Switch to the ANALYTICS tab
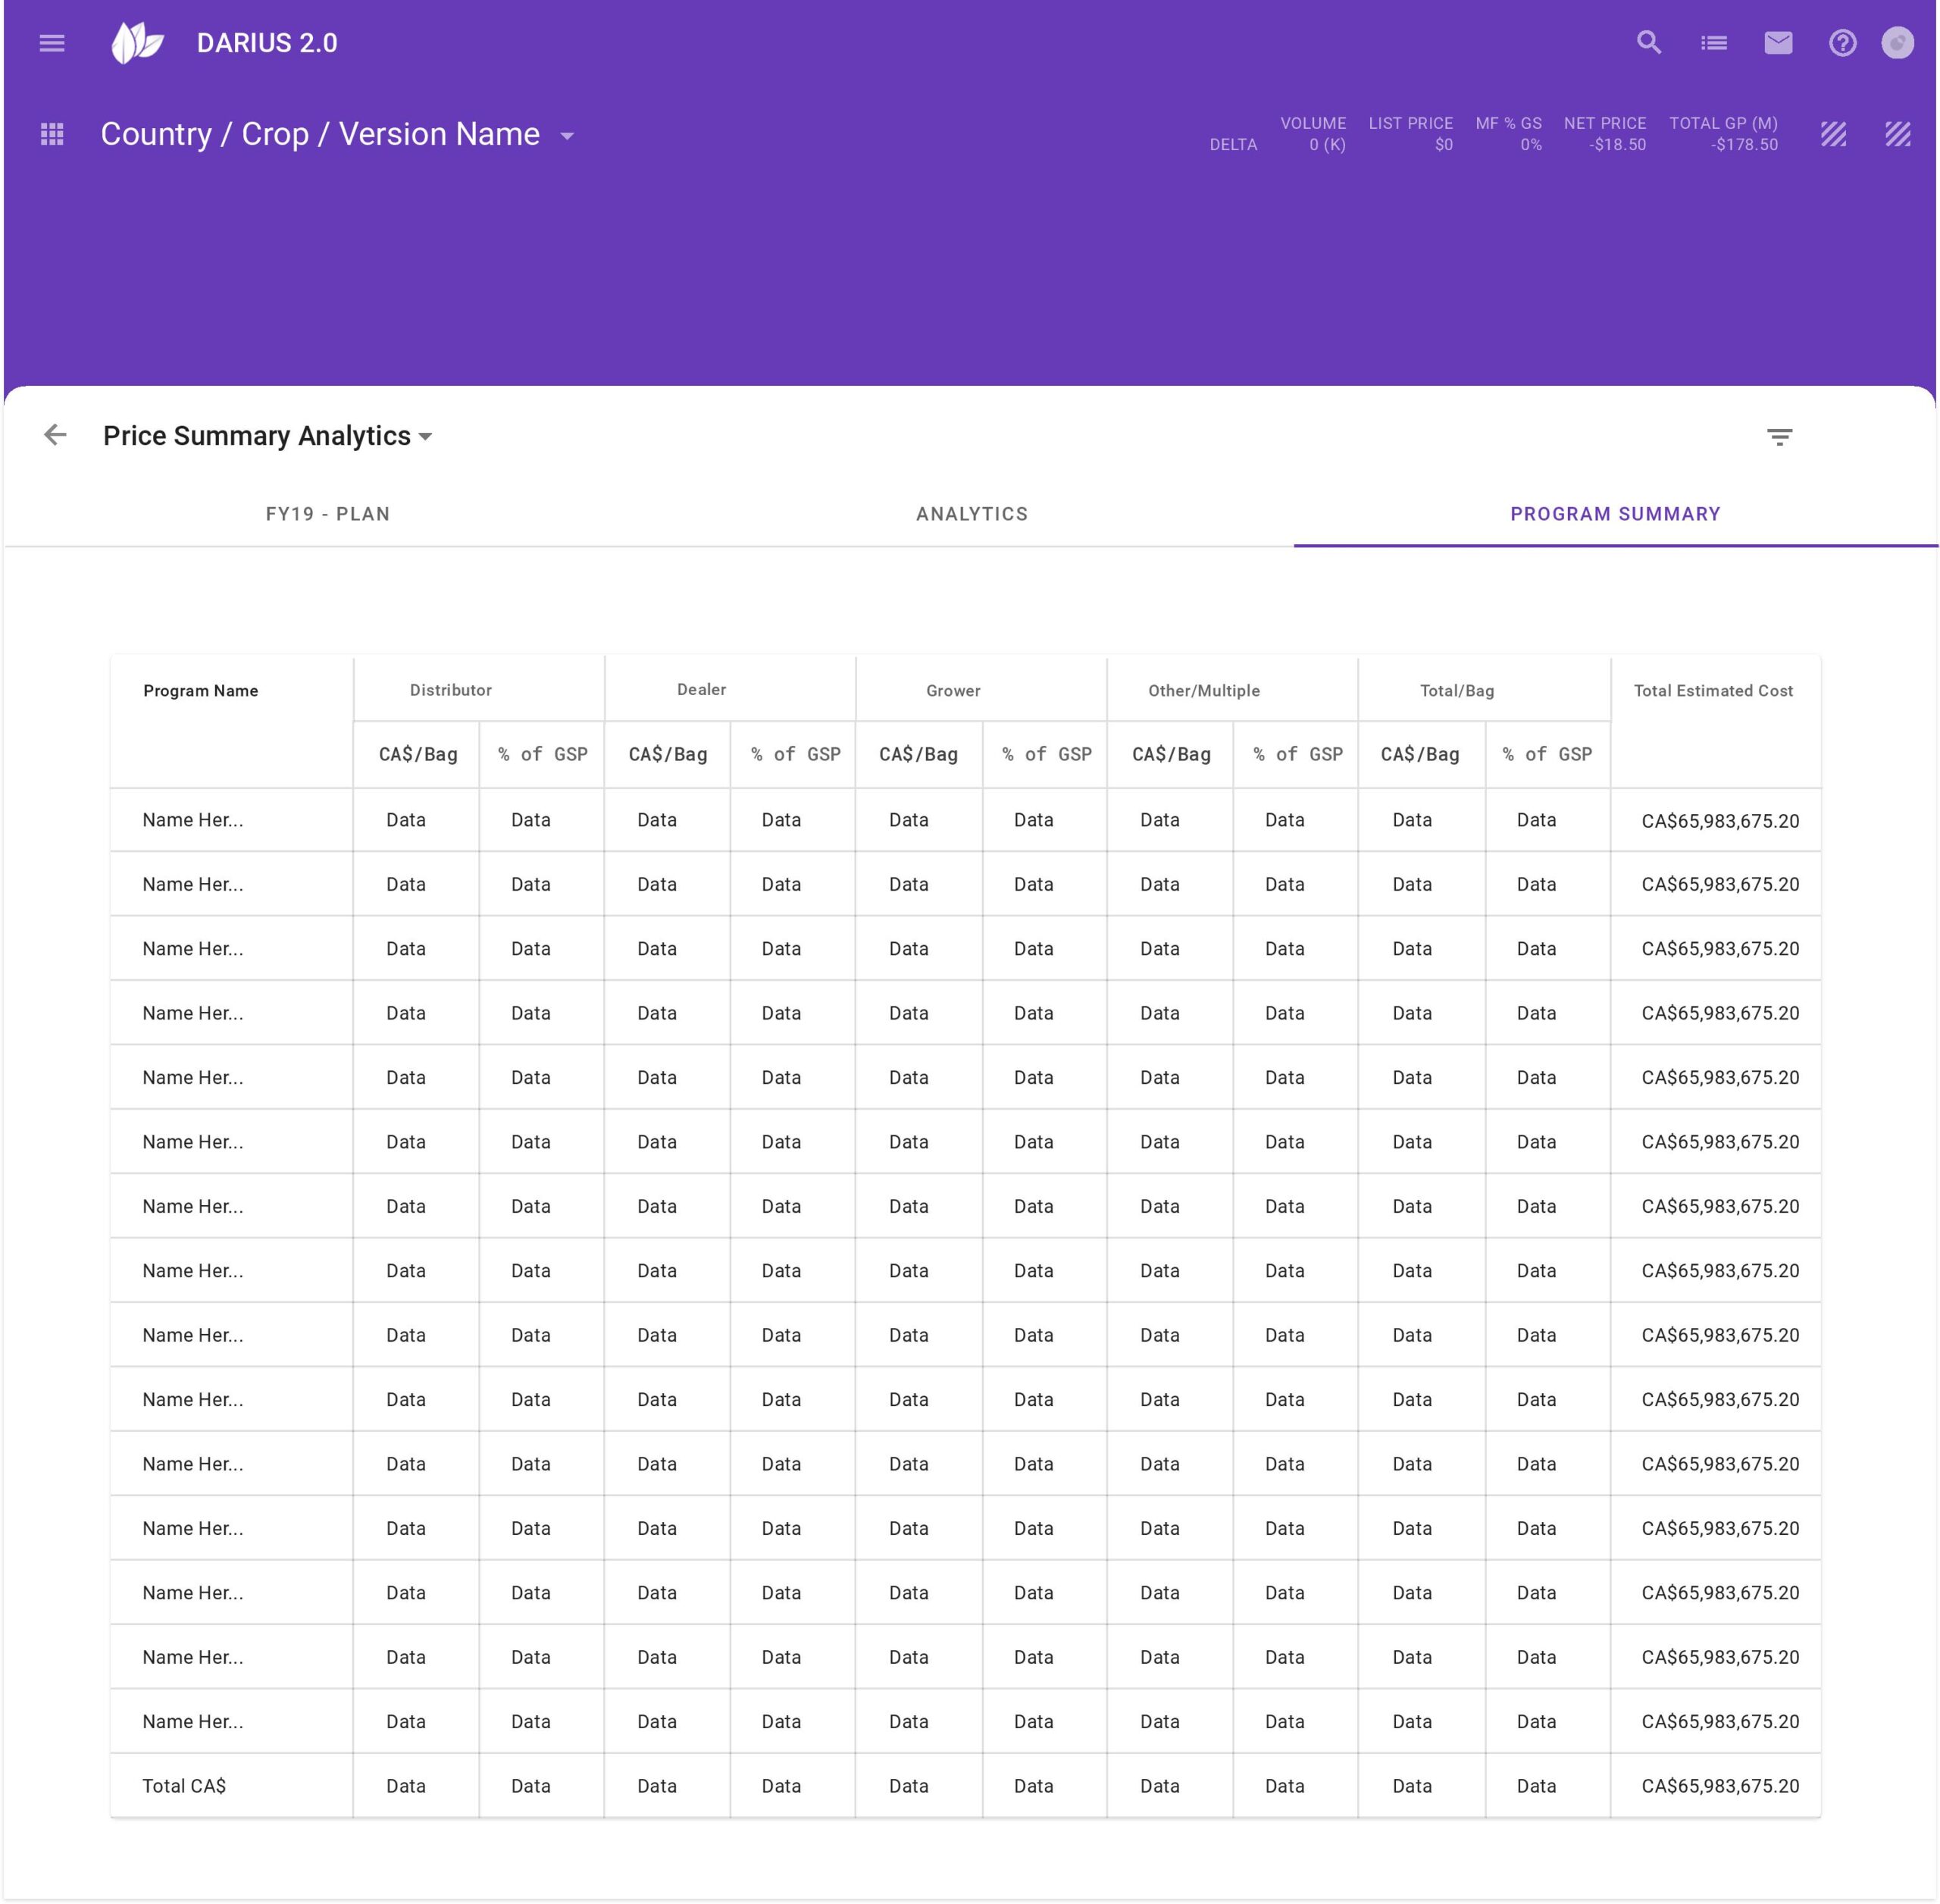This screenshot has height=1904, width=1940. tap(971, 514)
